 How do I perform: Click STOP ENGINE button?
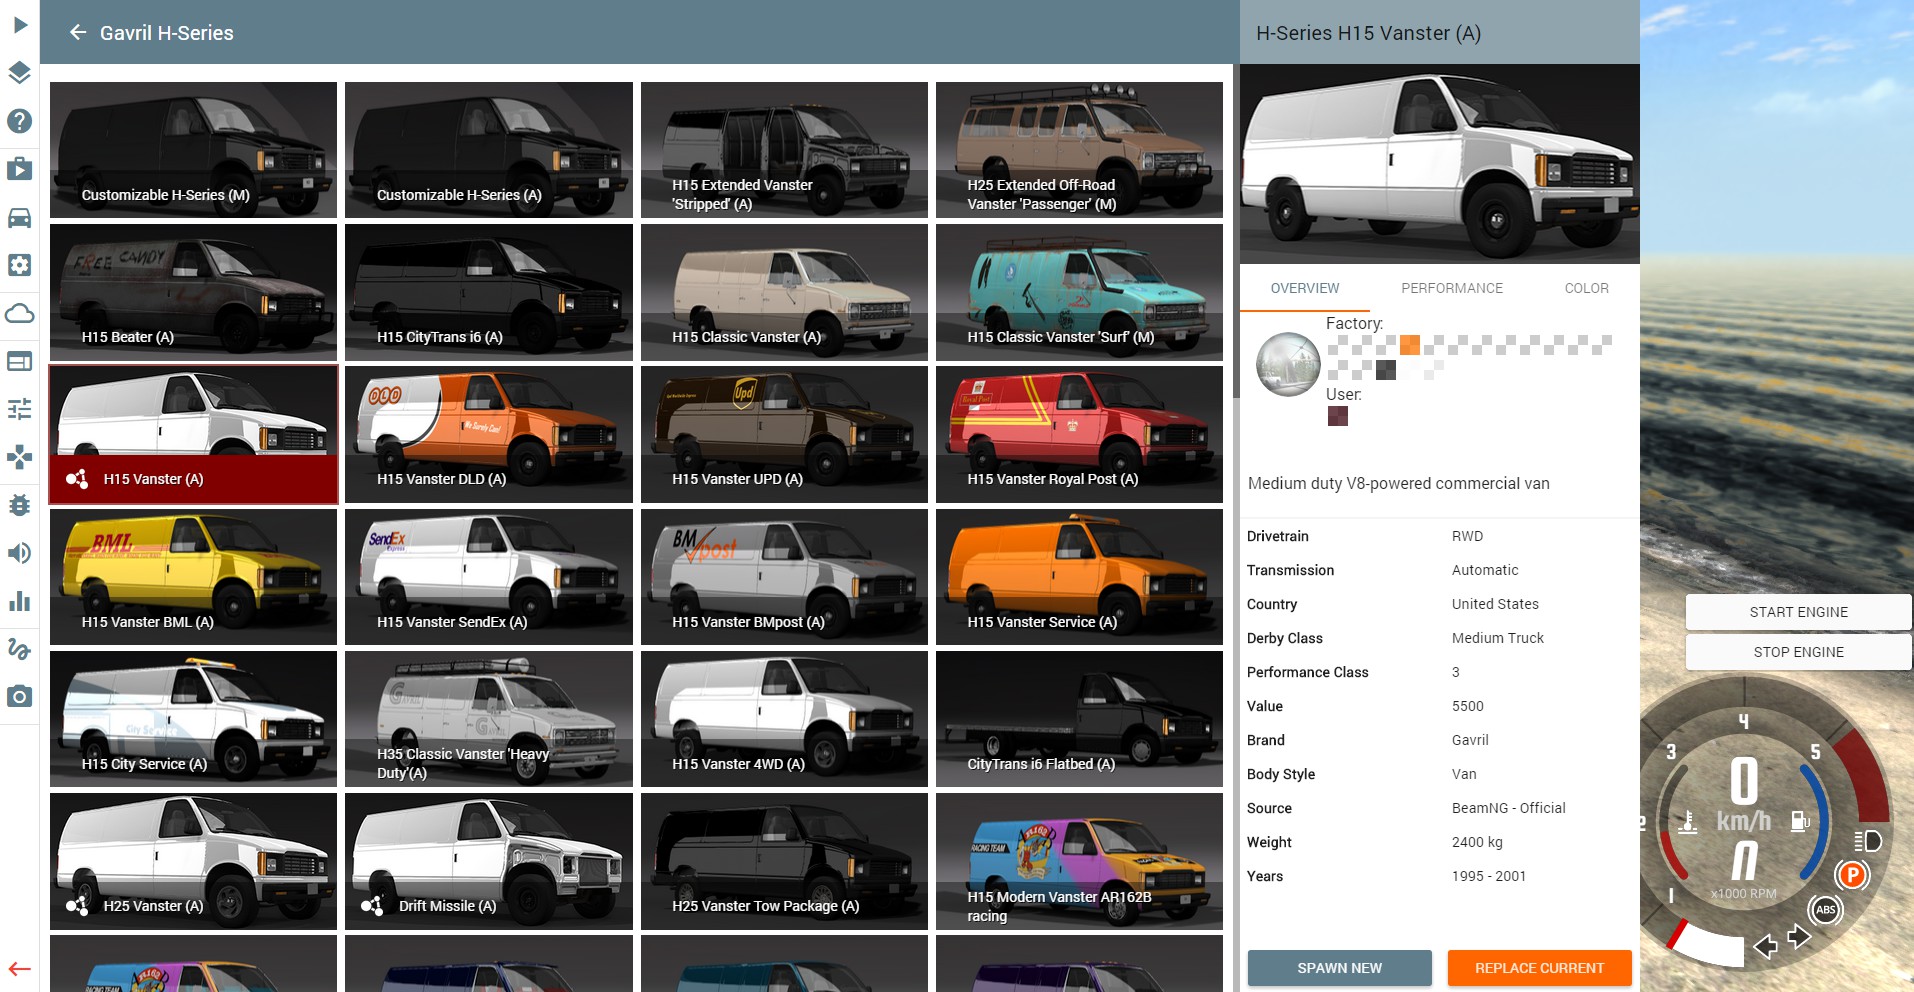pos(1798,652)
